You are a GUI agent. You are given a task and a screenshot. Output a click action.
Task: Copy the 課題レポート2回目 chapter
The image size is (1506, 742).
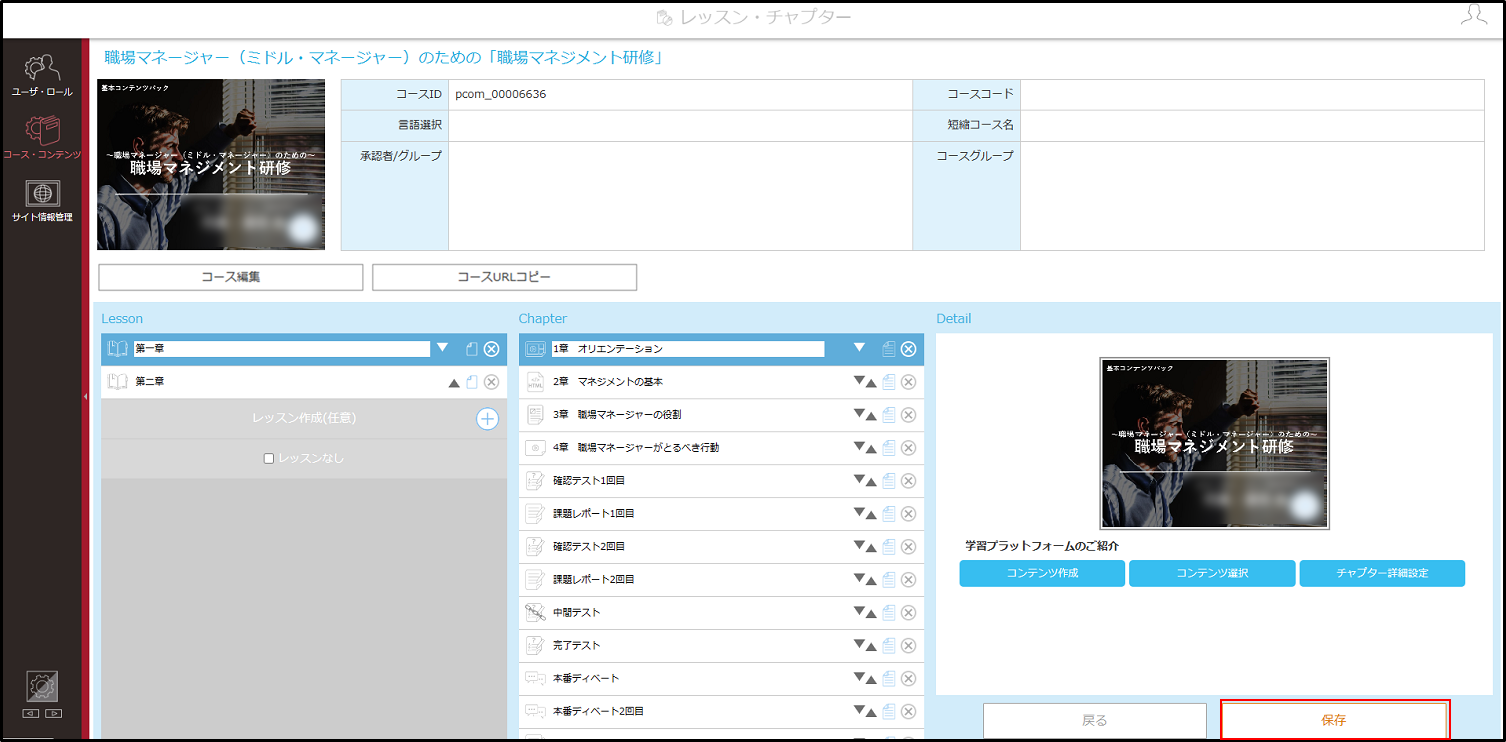tap(888, 580)
